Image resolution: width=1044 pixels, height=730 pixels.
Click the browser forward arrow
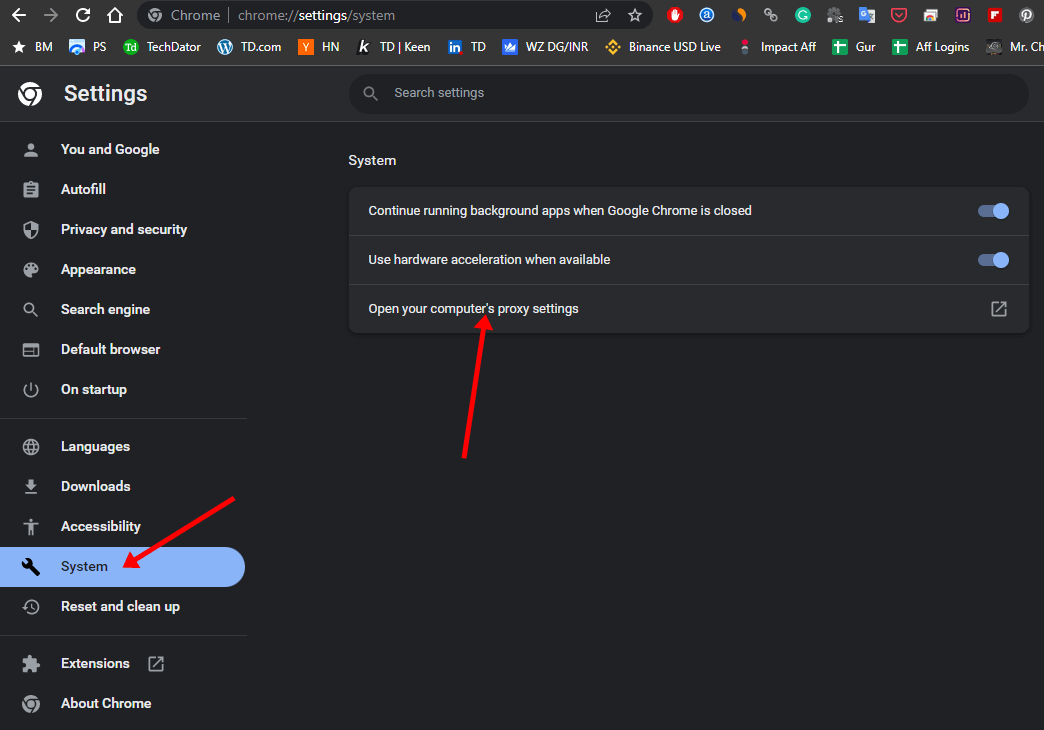(x=51, y=15)
